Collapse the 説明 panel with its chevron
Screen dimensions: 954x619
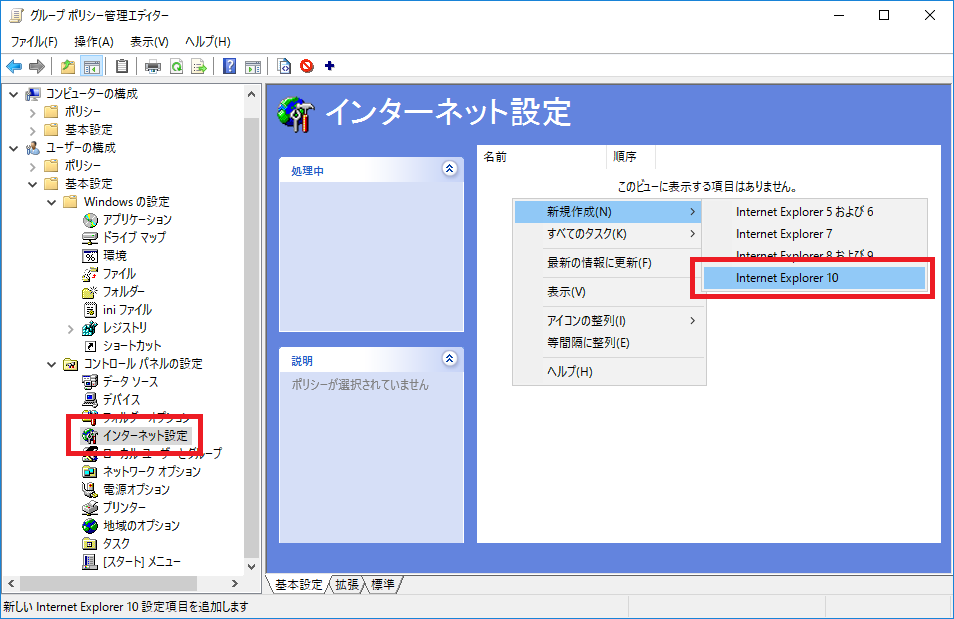tap(450, 358)
